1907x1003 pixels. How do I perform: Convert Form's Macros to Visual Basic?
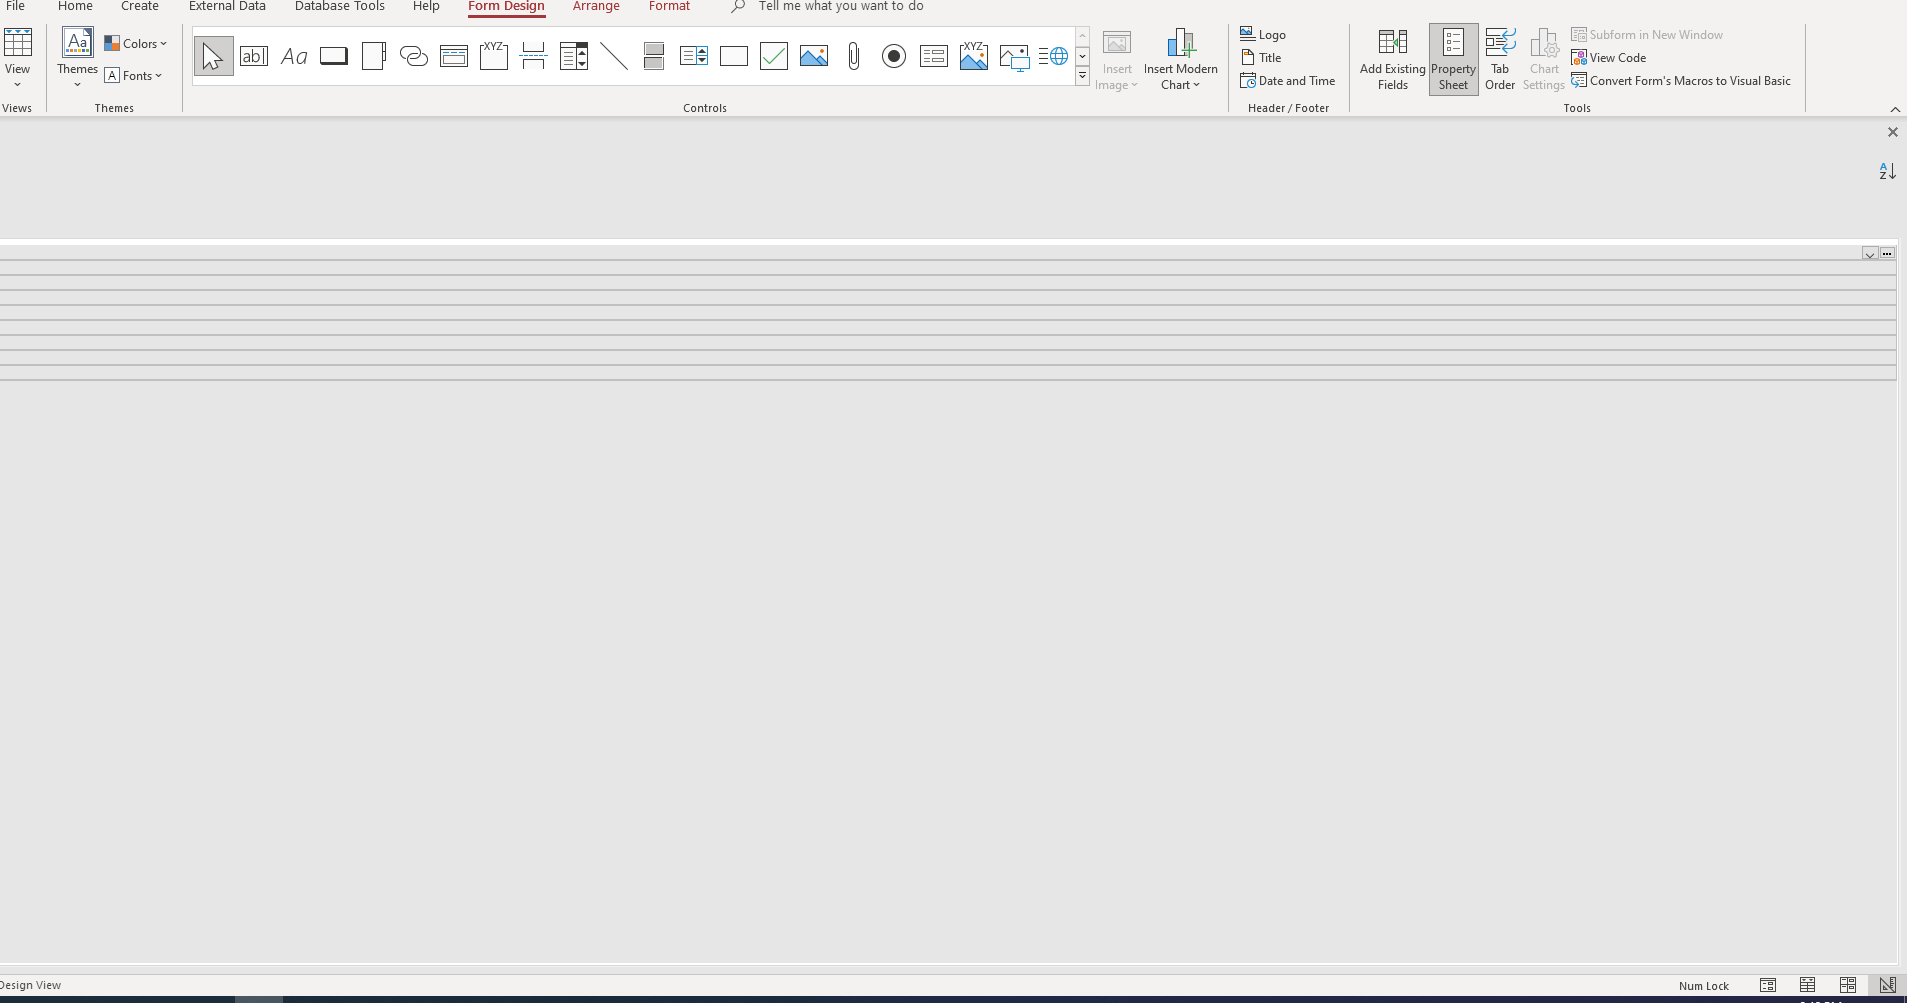tap(1681, 81)
